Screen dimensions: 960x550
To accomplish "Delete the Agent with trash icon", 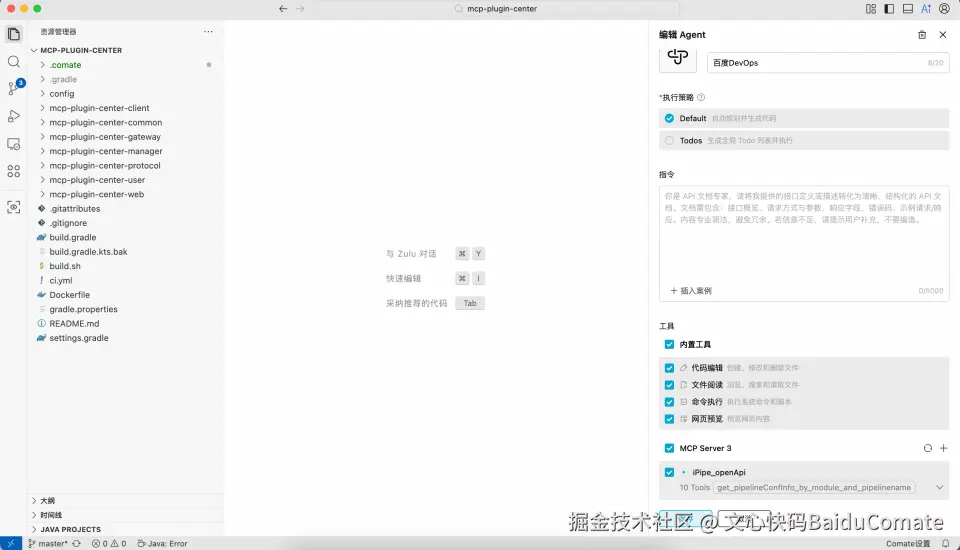I will [922, 35].
